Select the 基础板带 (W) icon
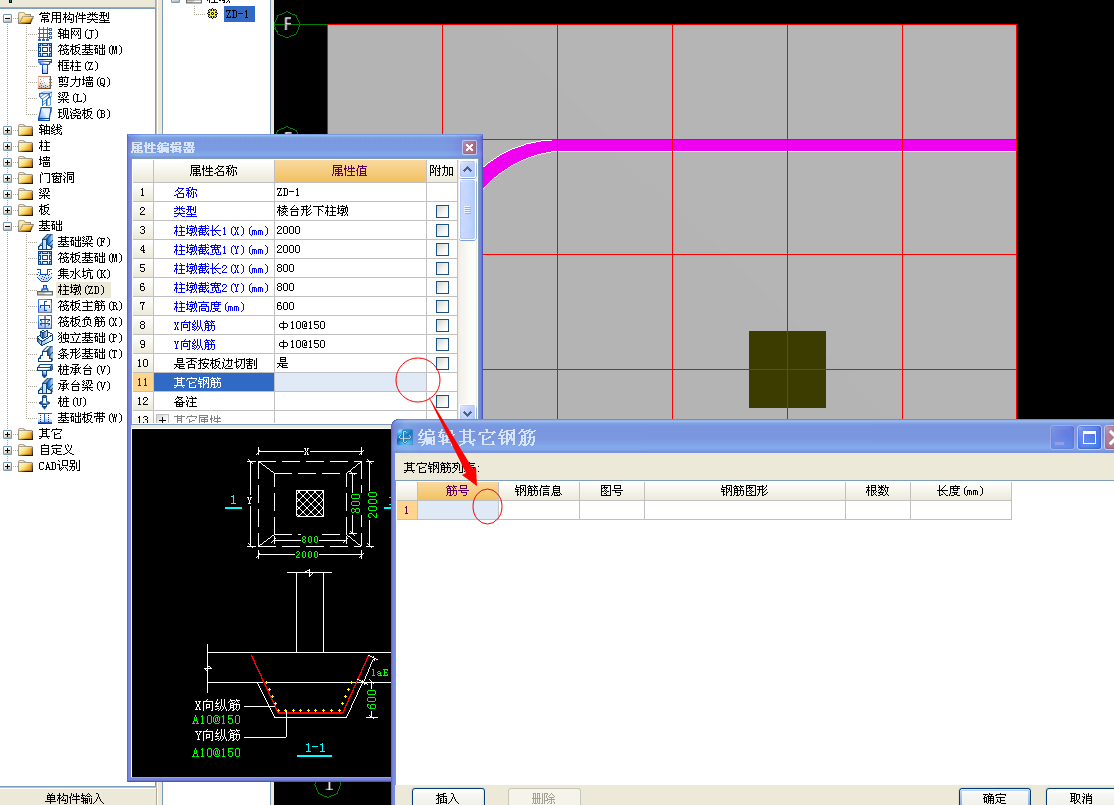This screenshot has width=1114, height=805. click(45, 418)
